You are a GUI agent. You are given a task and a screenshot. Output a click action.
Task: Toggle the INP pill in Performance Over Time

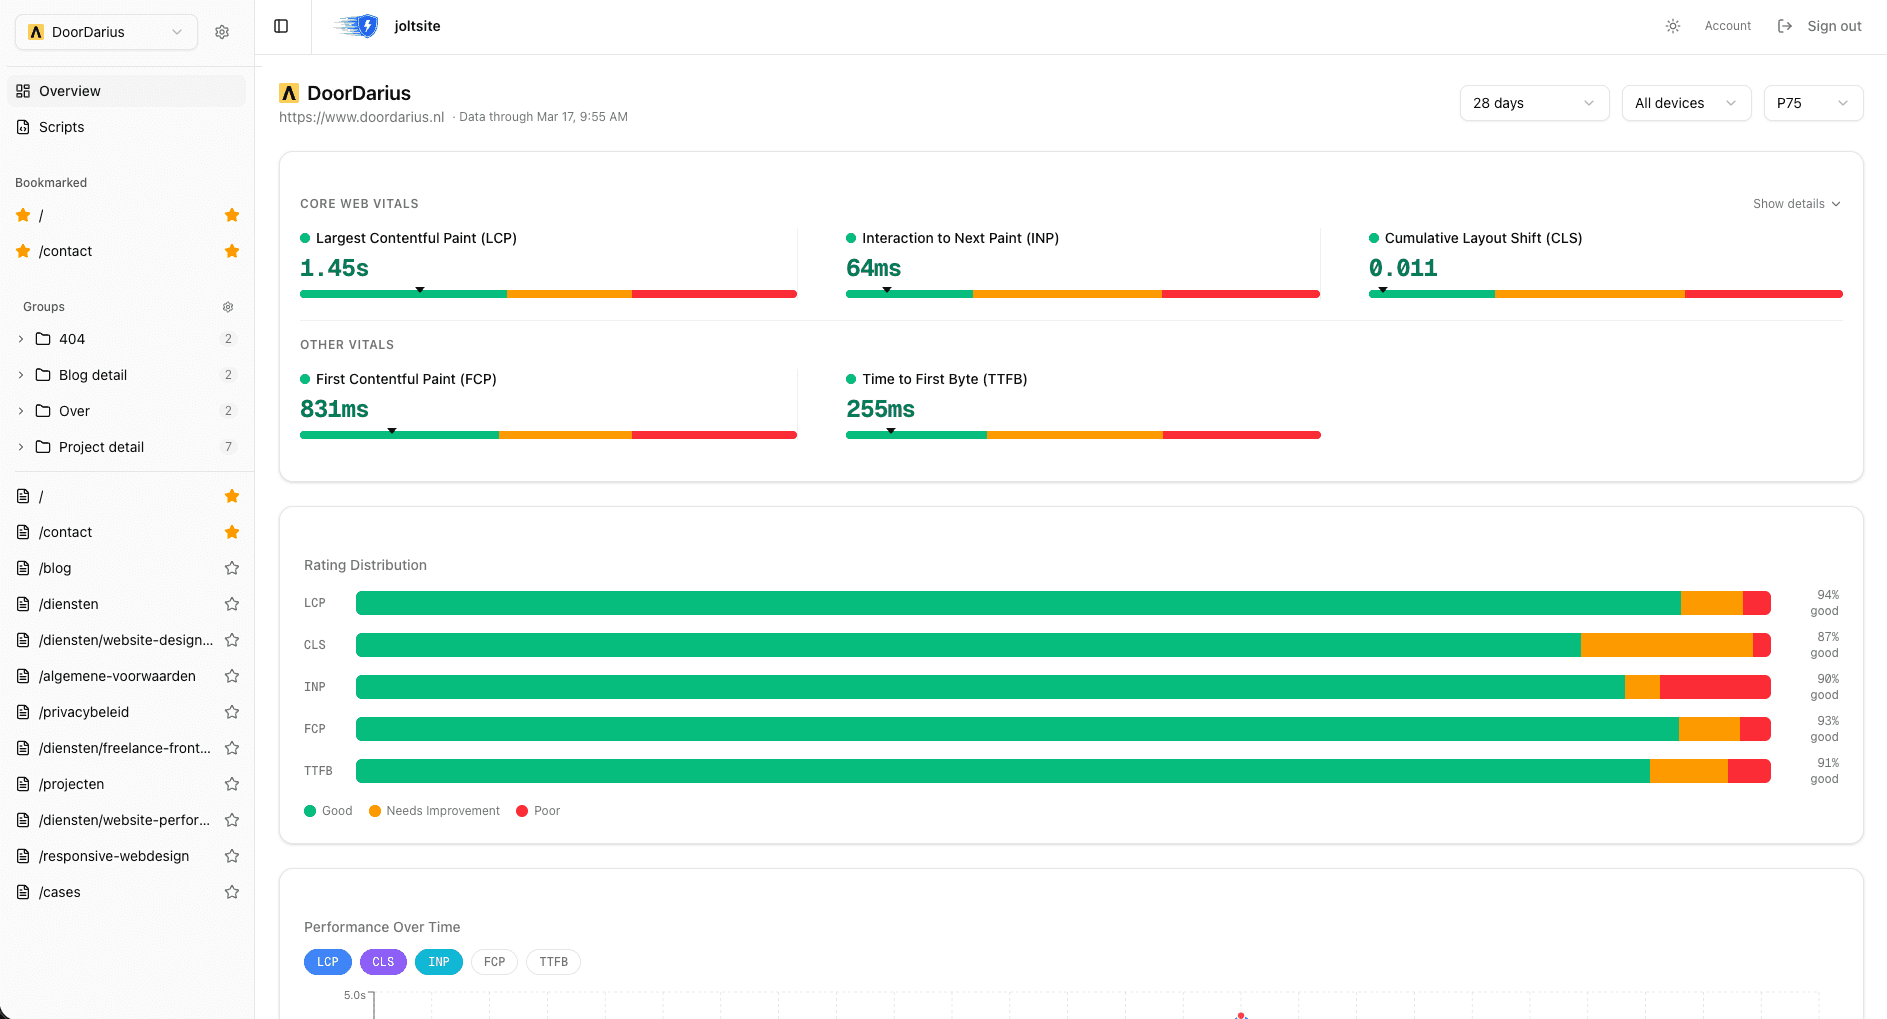point(438,961)
